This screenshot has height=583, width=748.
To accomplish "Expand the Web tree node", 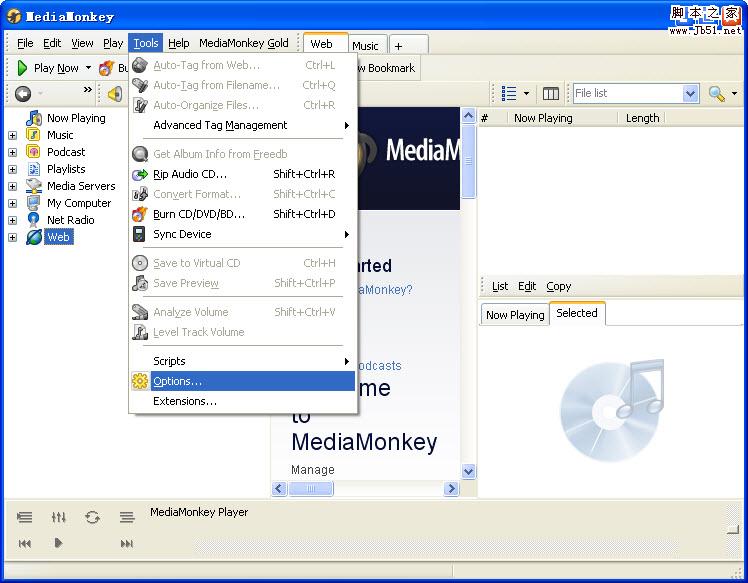I will [12, 238].
